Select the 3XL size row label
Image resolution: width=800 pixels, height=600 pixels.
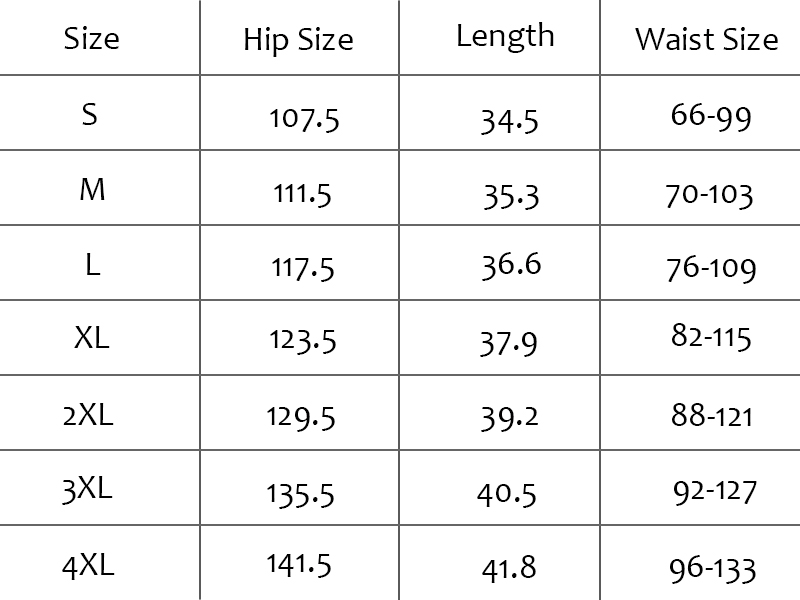tap(88, 490)
